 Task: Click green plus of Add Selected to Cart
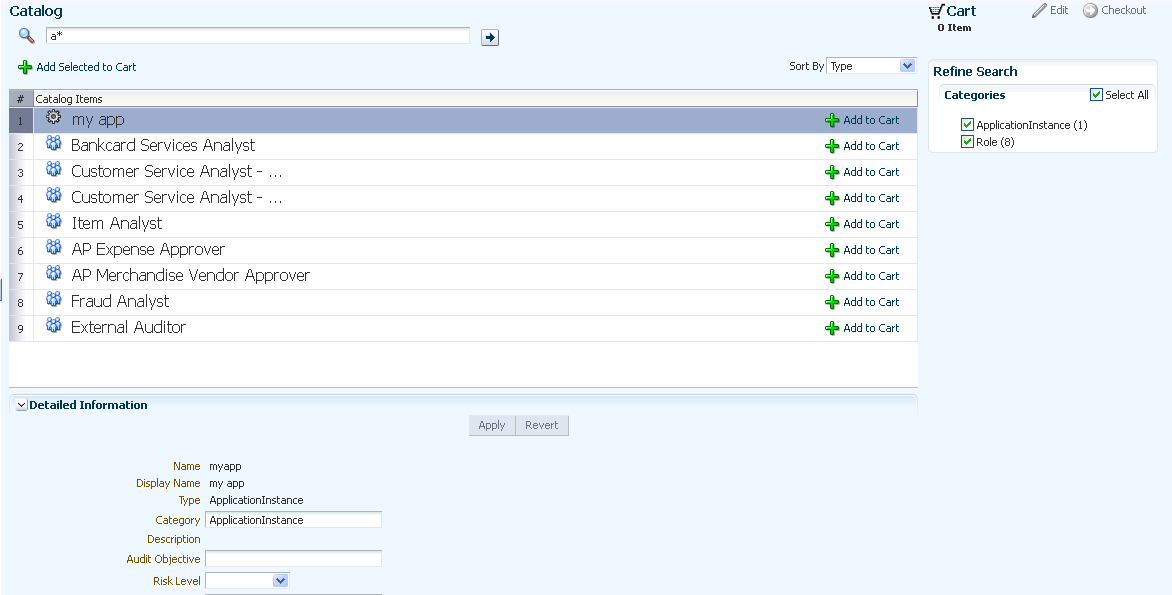click(25, 67)
